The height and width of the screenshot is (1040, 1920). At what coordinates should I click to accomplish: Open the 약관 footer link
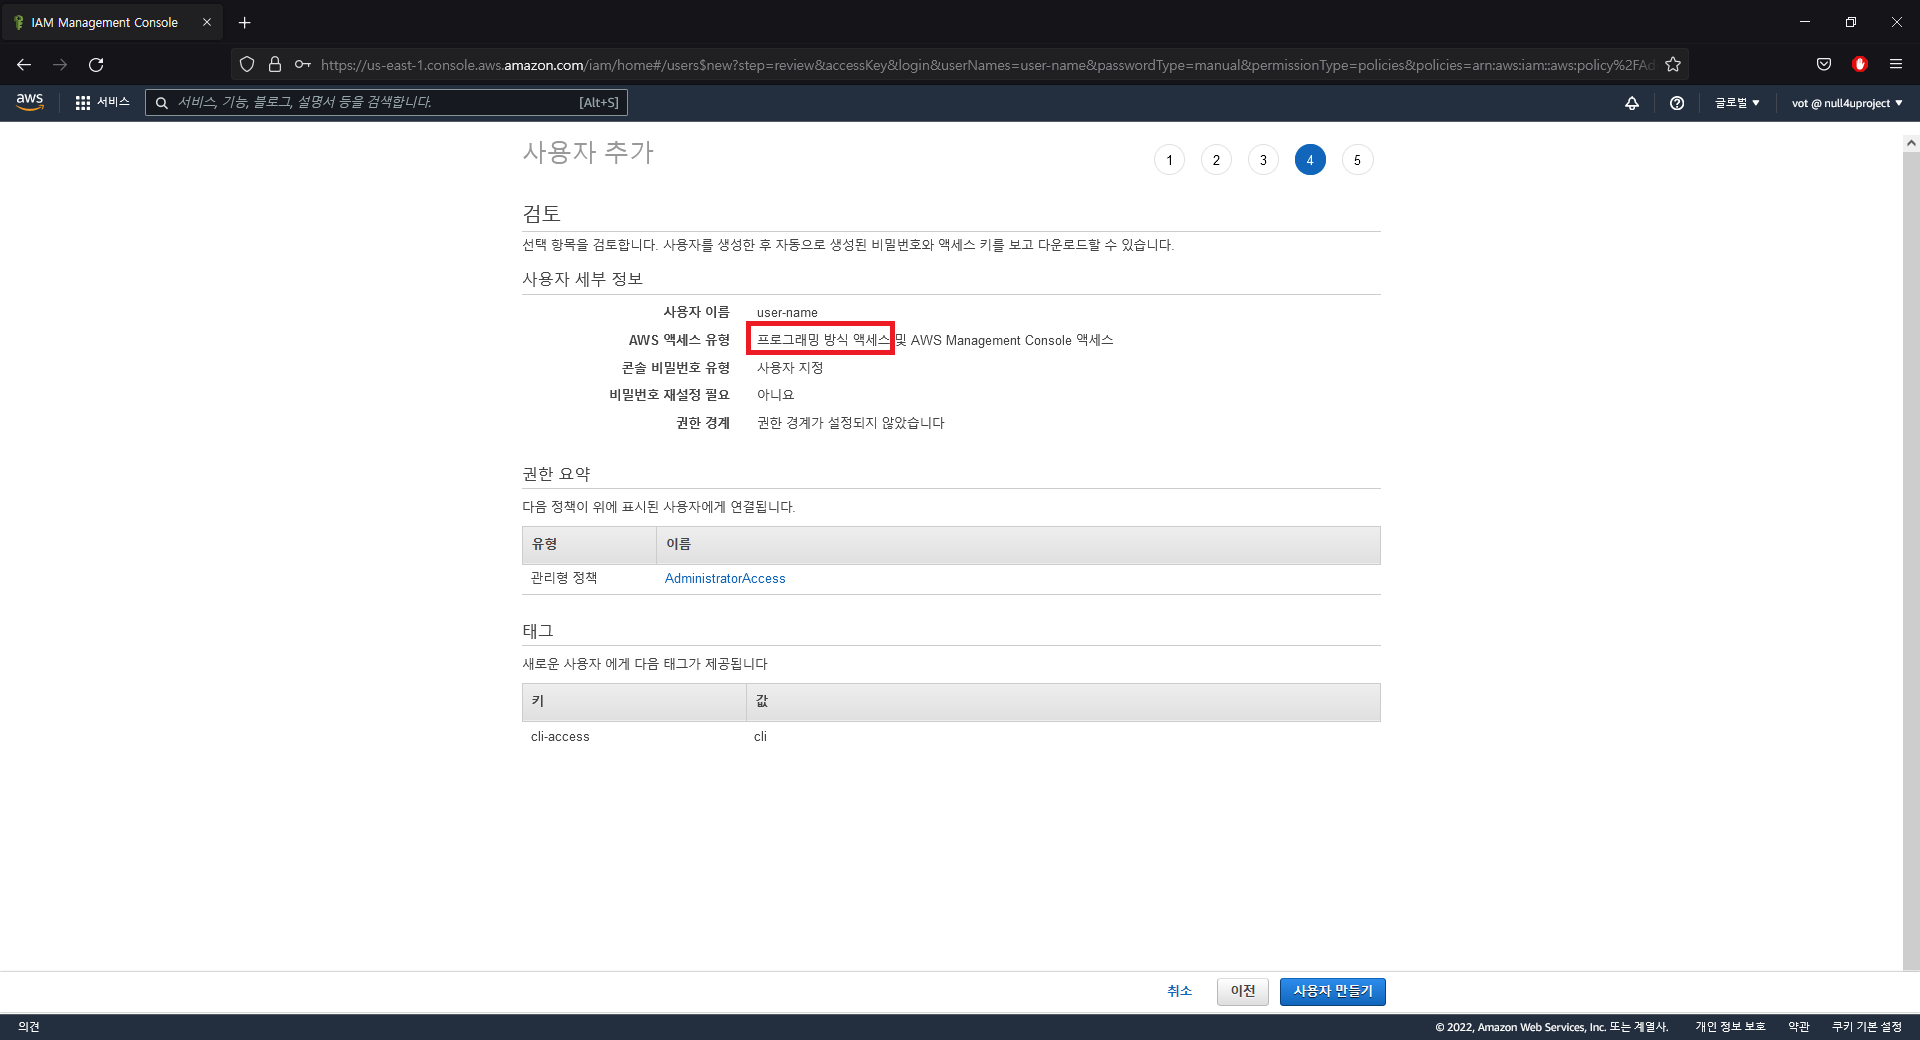1799,1027
